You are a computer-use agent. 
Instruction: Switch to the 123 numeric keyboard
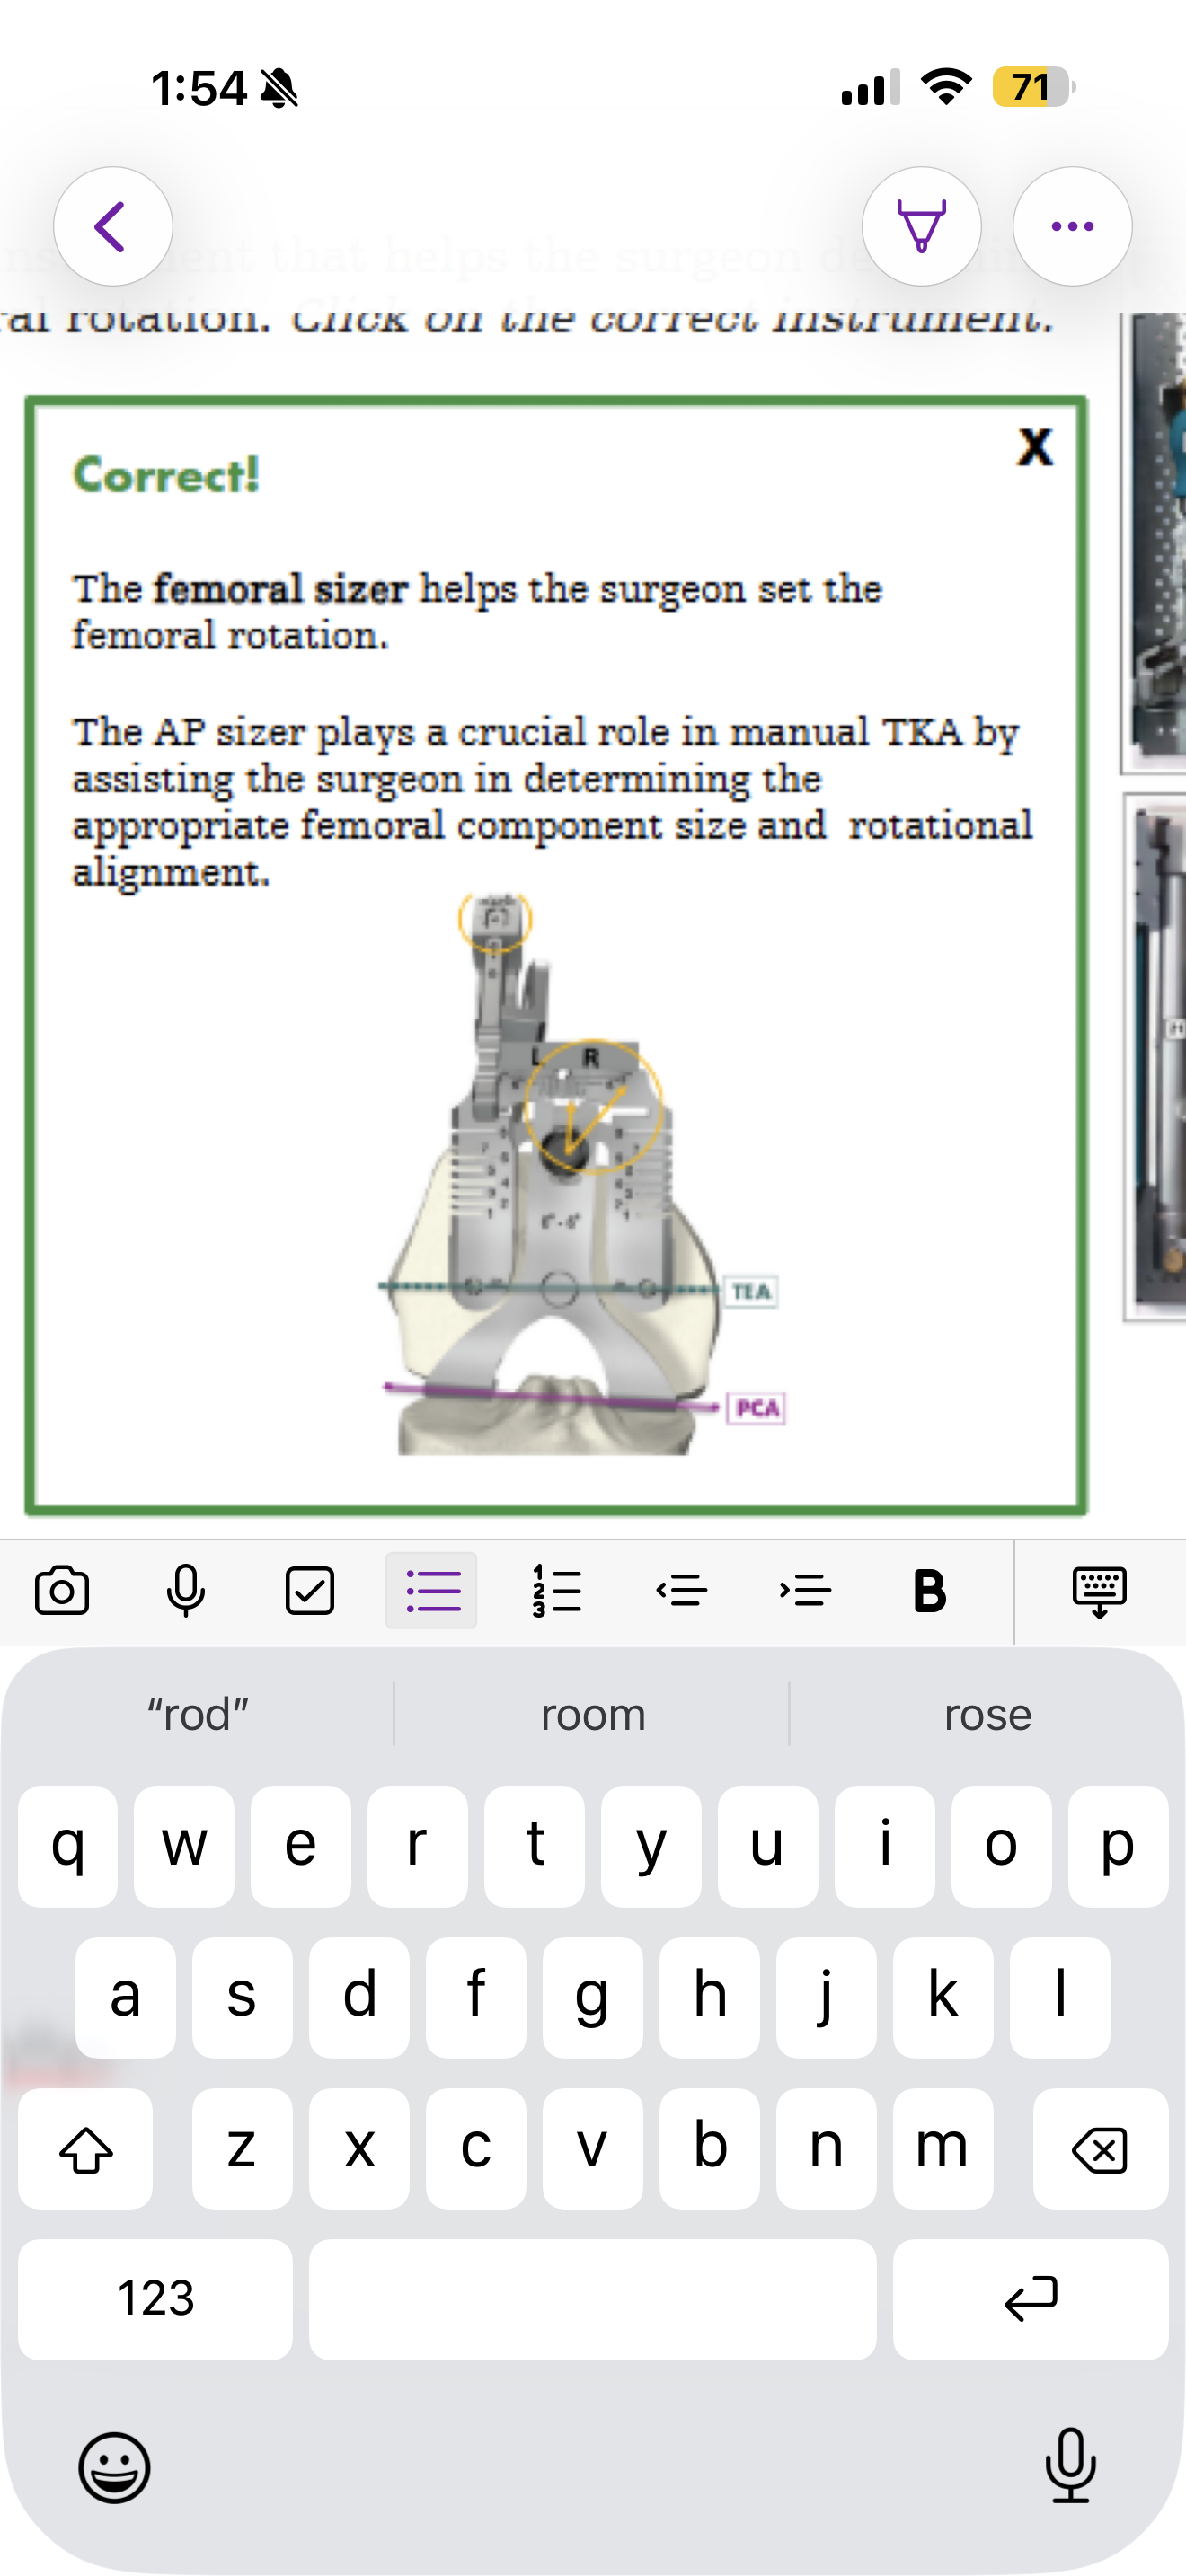click(155, 2299)
